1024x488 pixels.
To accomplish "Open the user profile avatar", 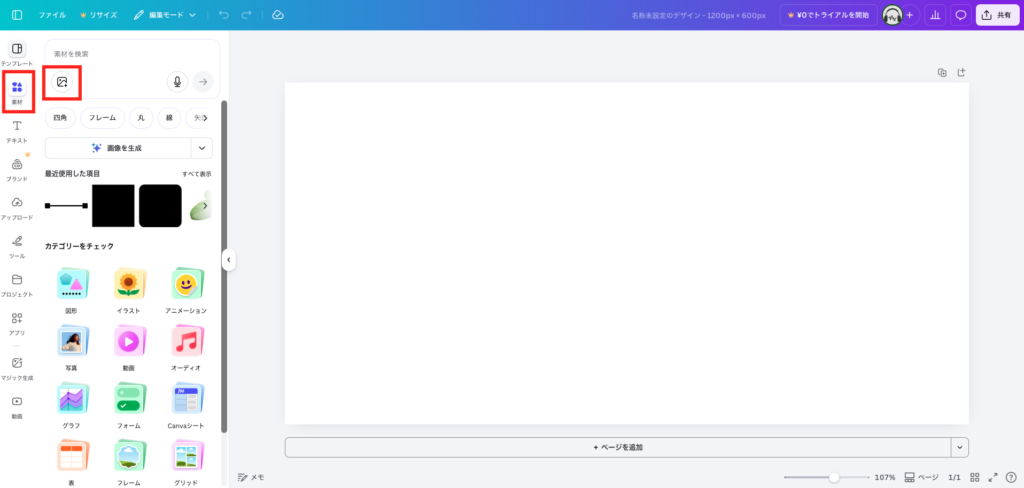I will [892, 15].
